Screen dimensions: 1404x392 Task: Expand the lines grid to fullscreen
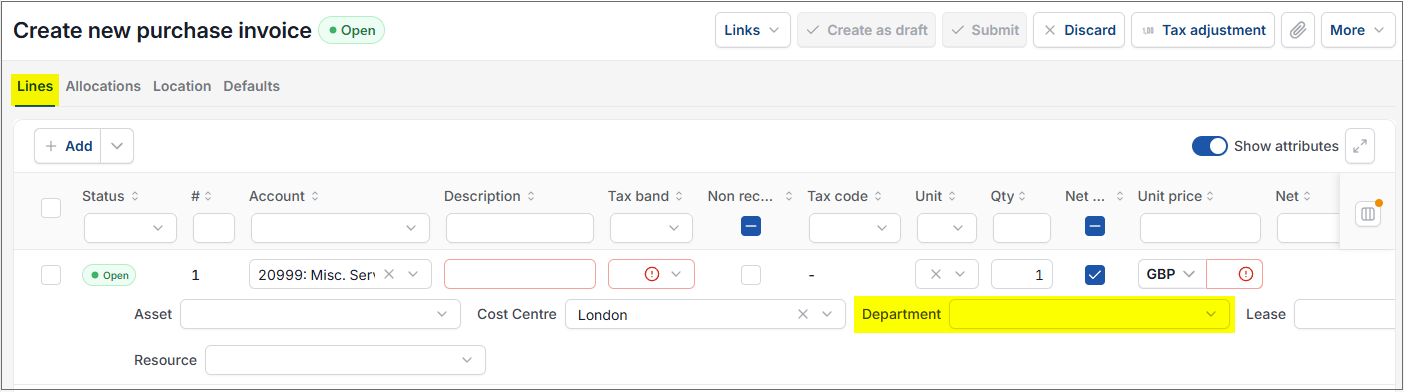pos(1359,146)
